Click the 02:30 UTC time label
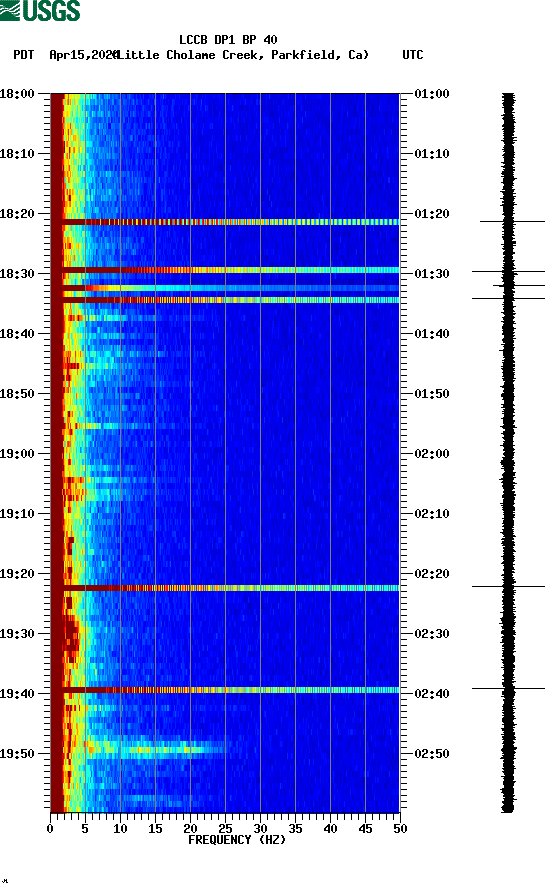Screen dimensions: 552x892 point(432,634)
